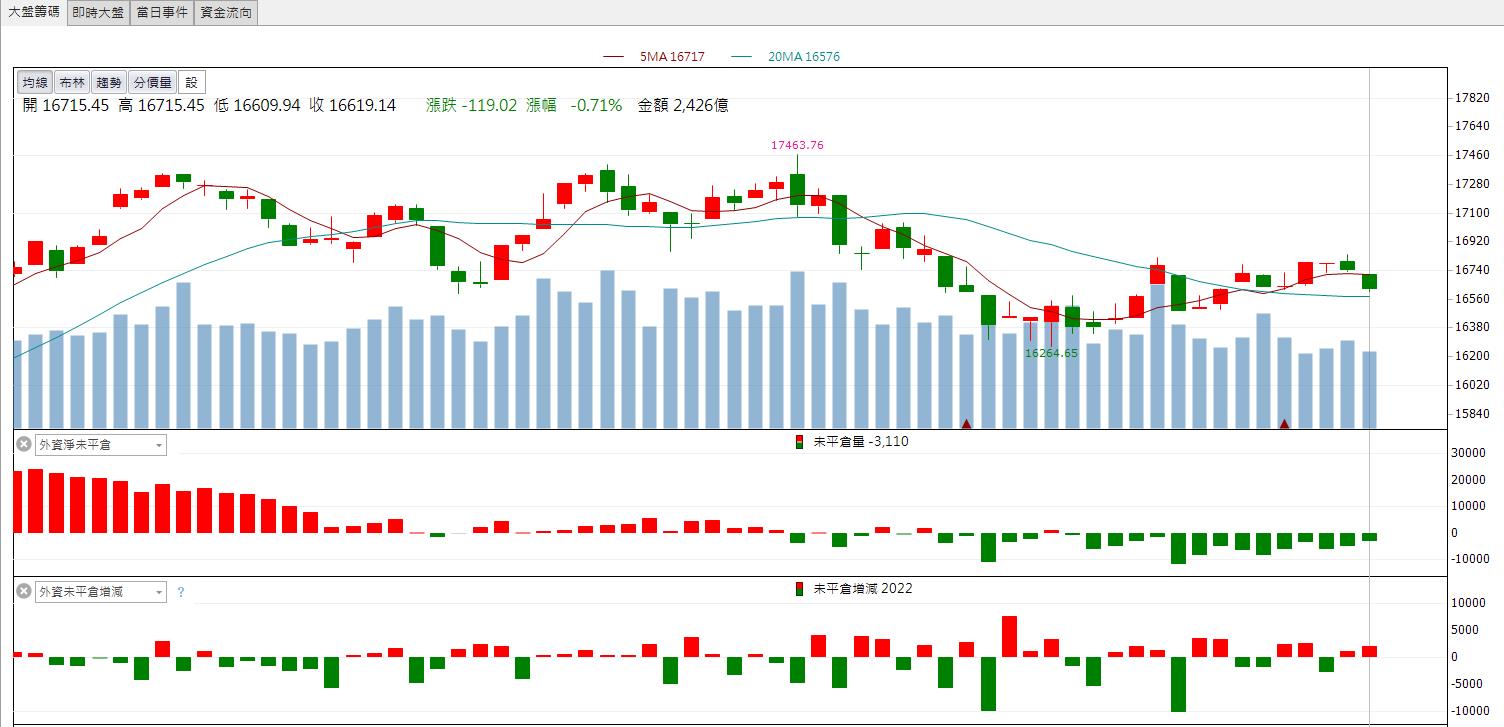Close the 外資淨未平倉 indicator panel
The image size is (1504, 727).
tap(24, 444)
